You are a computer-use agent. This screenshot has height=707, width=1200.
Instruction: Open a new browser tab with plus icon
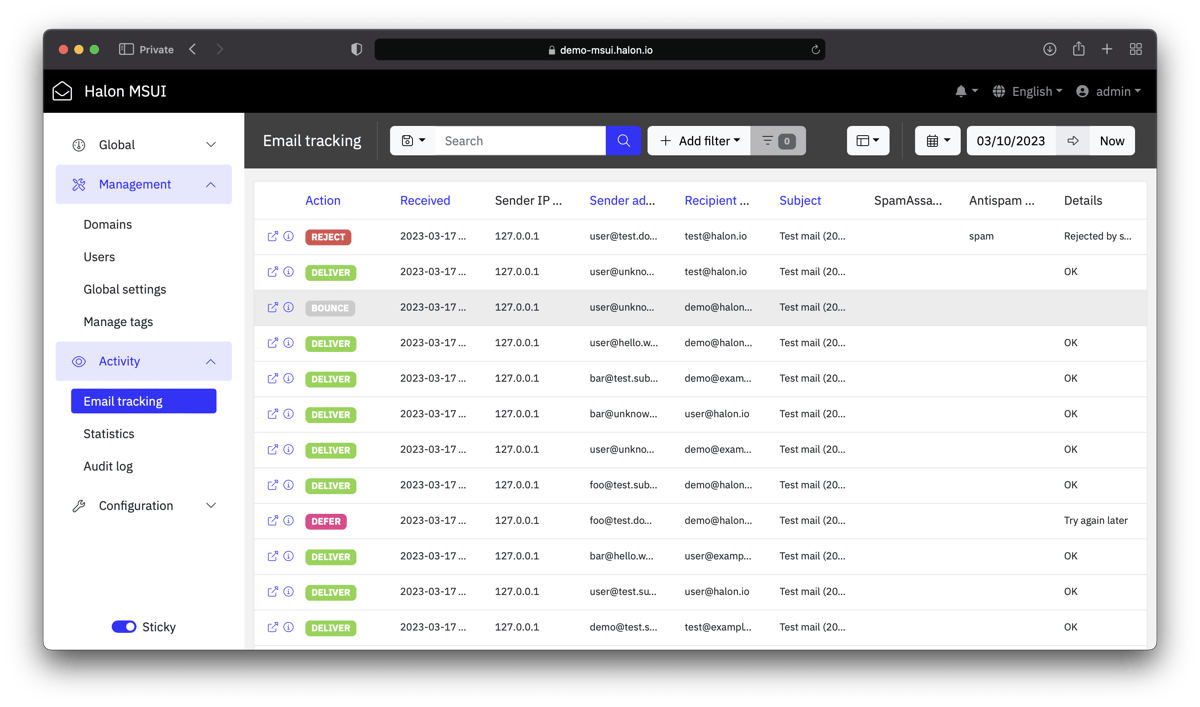pos(1107,49)
